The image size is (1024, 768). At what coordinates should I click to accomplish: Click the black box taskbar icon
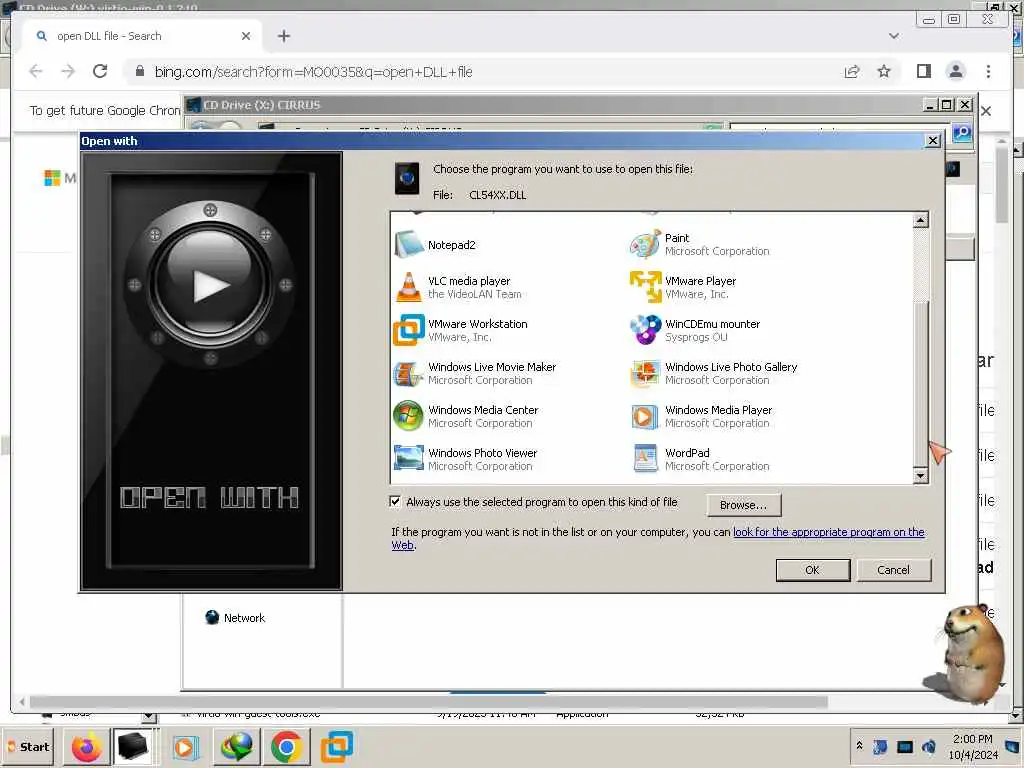(x=133, y=746)
